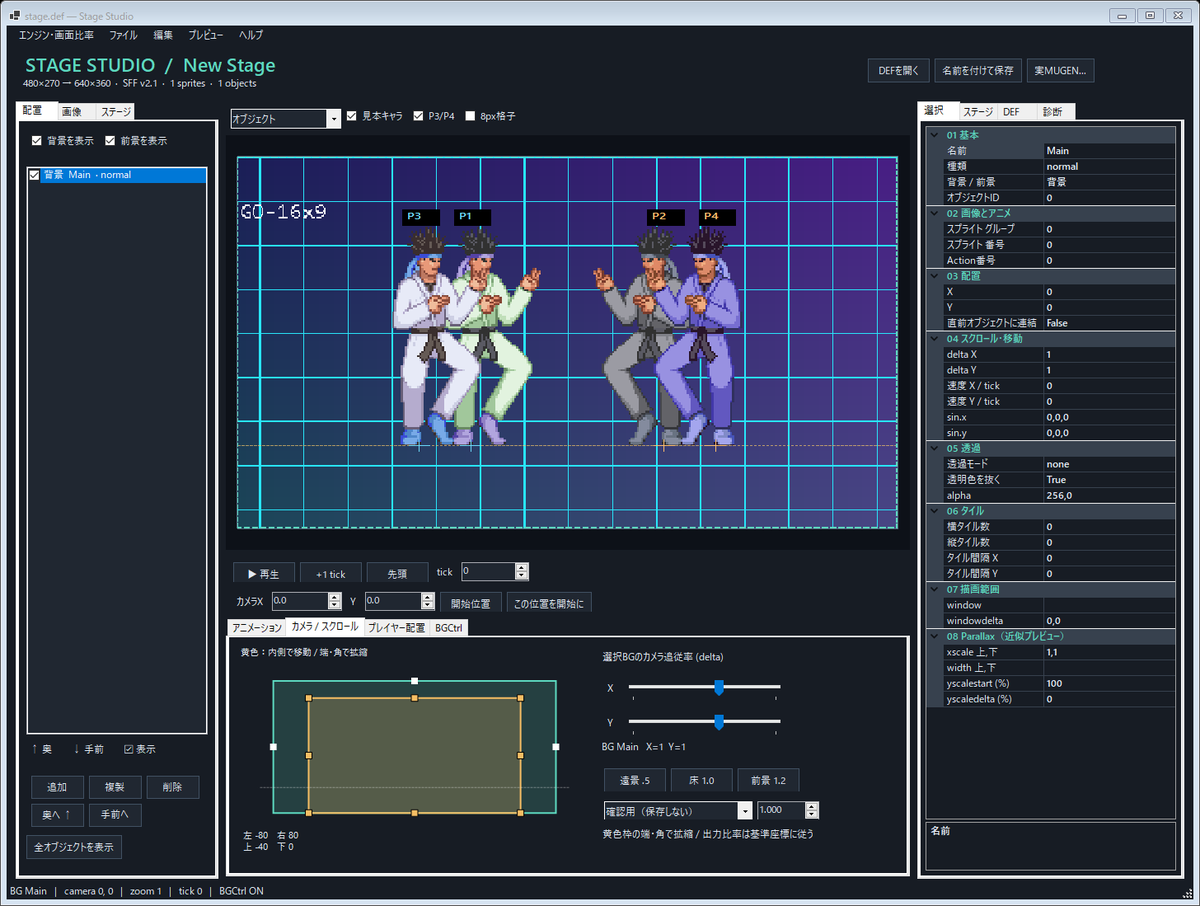Open the オブジェクト mode dropdown
This screenshot has height=906, width=1200.
(333, 119)
